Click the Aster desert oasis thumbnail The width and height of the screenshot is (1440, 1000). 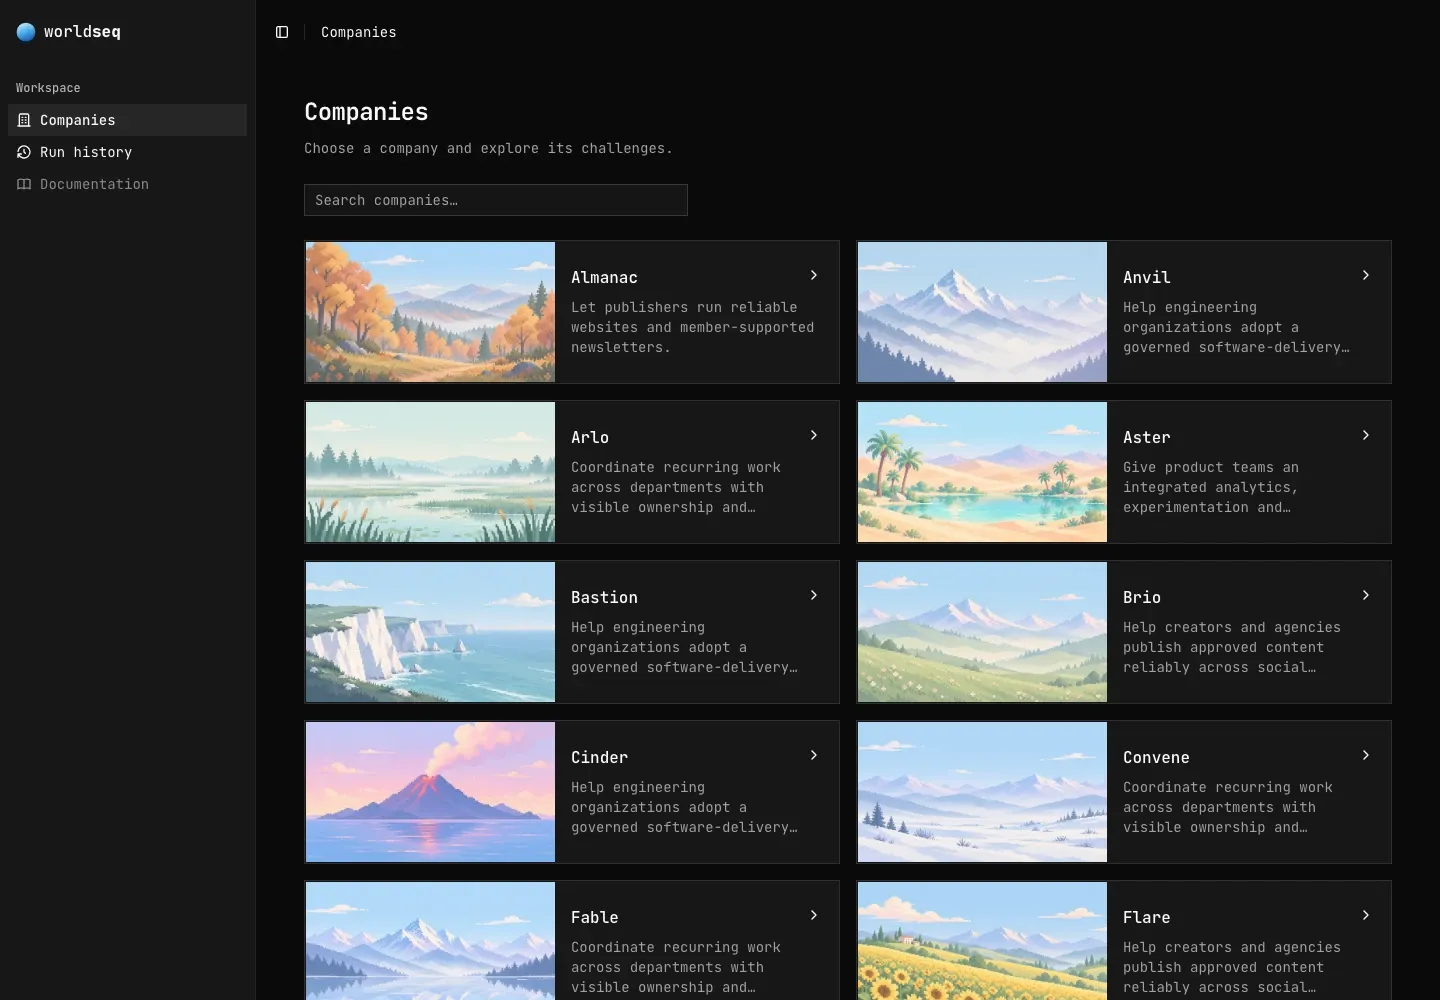[982, 472]
